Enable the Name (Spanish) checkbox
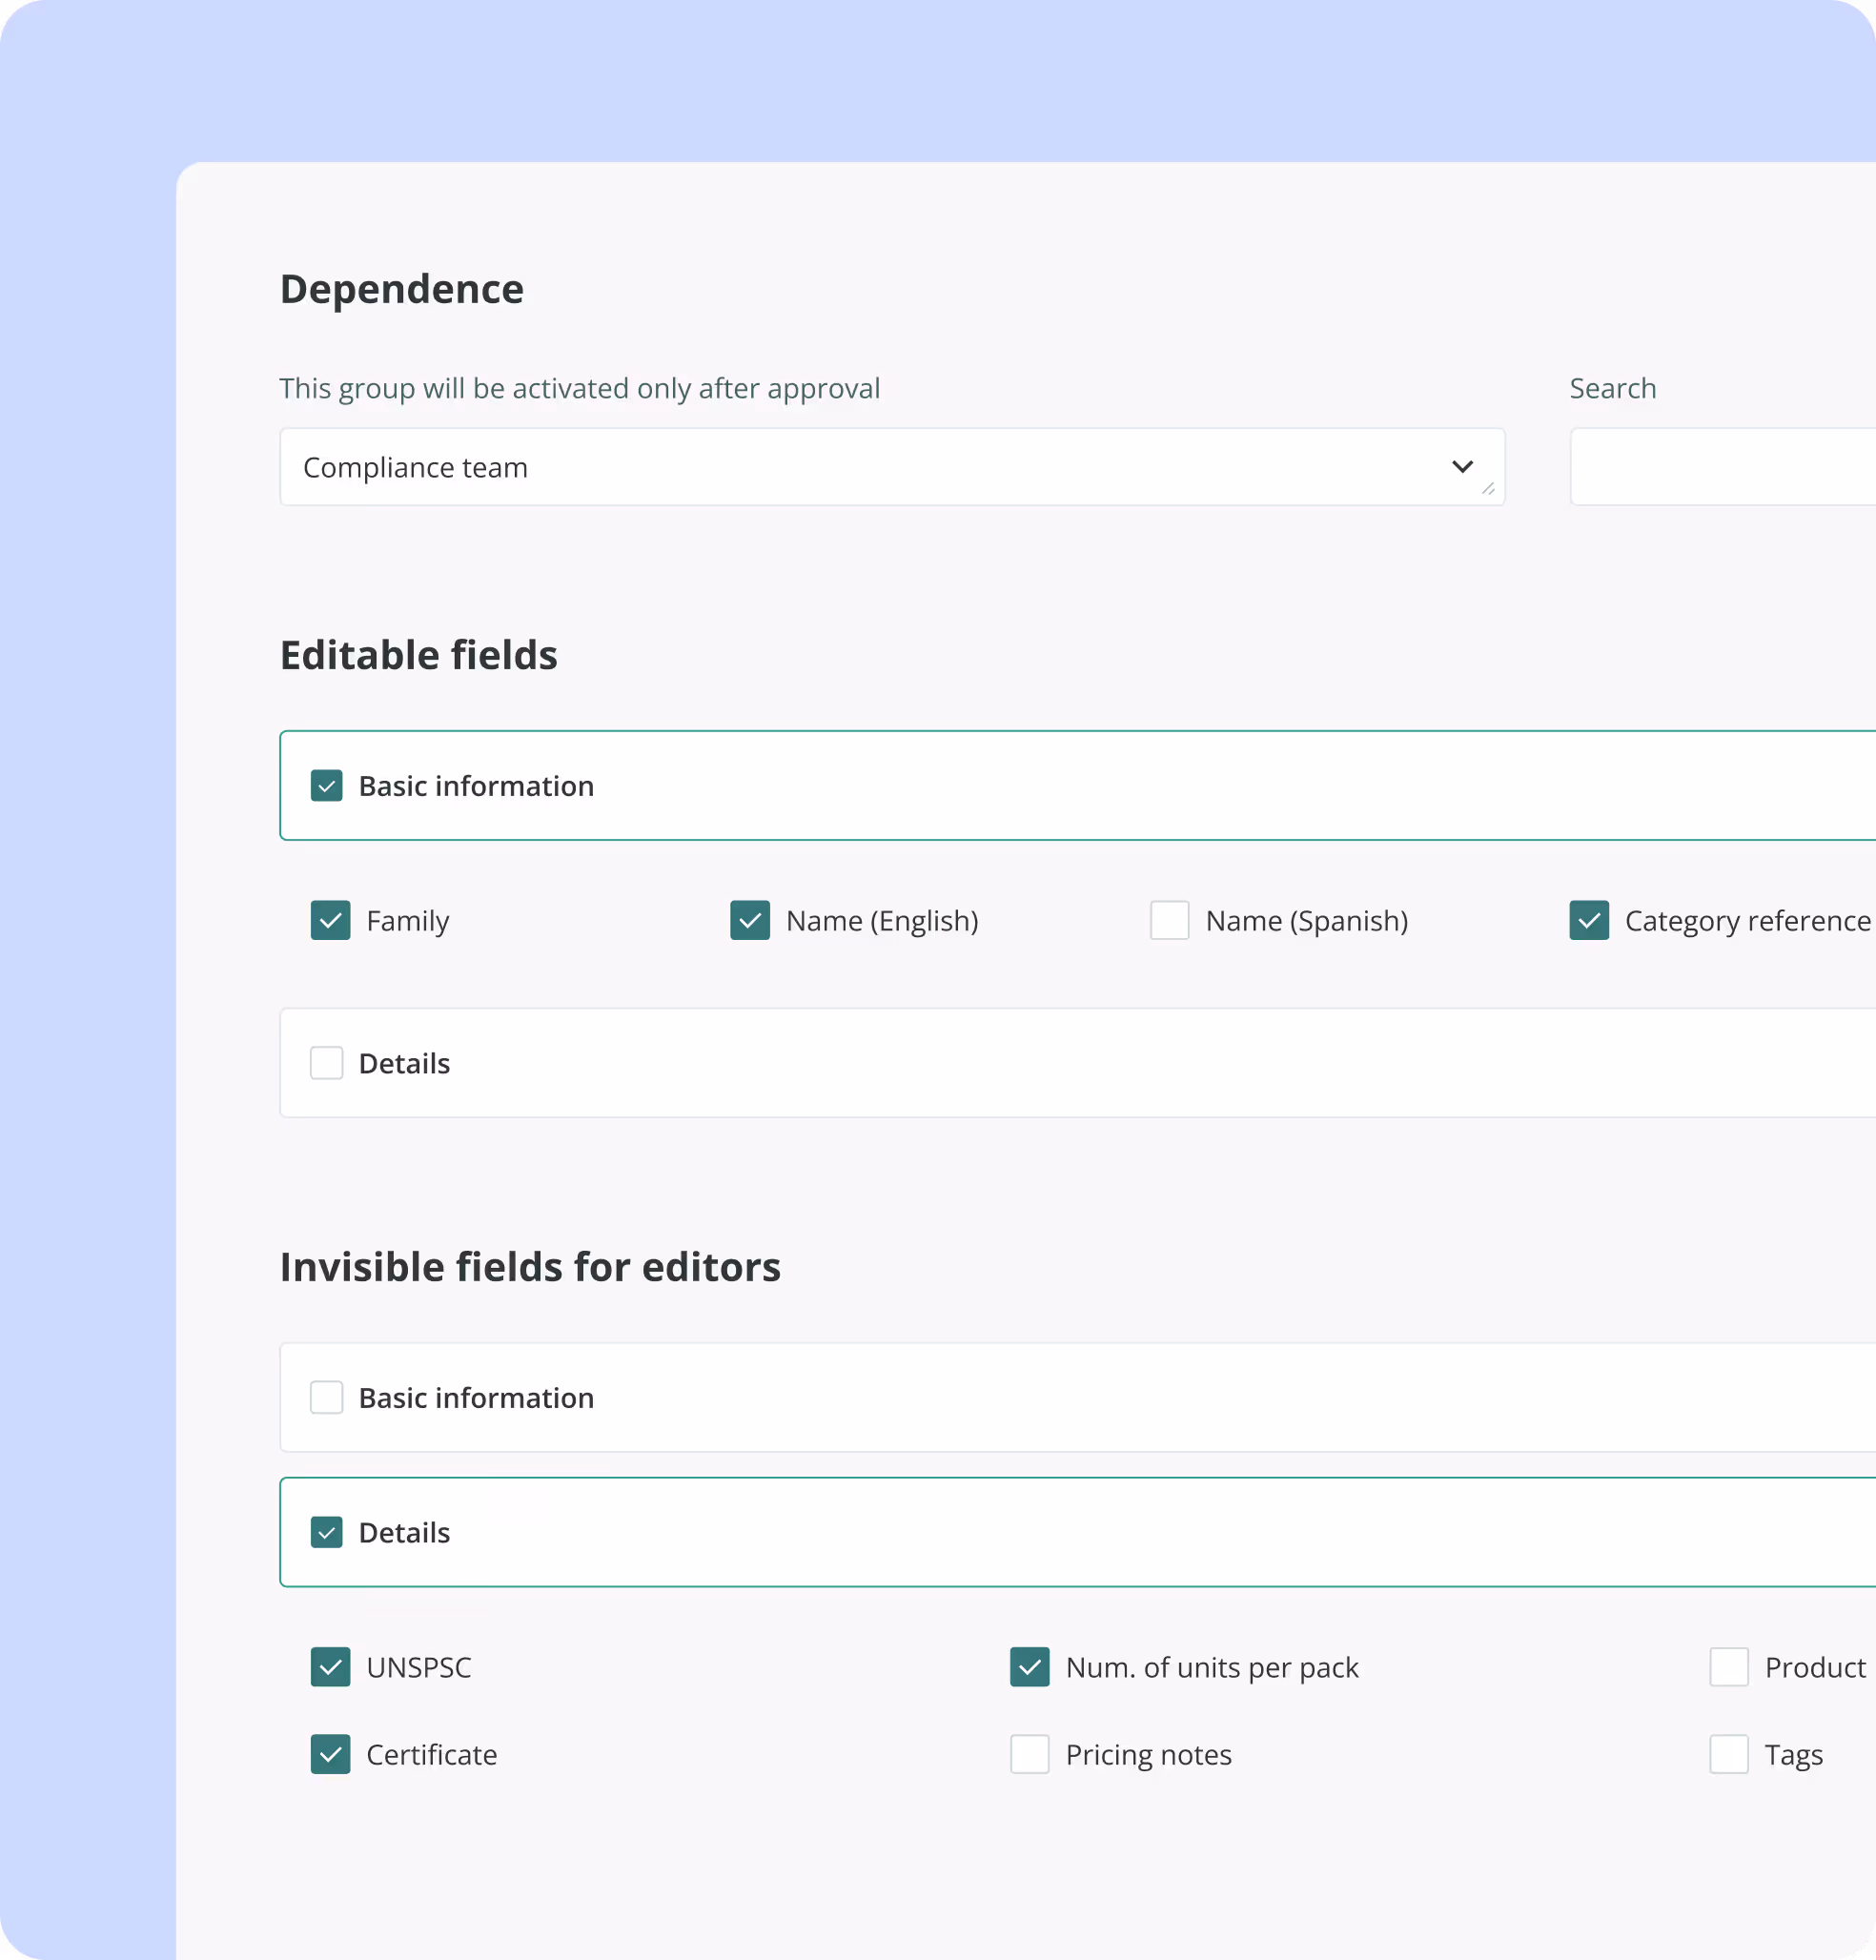Viewport: 1876px width, 1960px height. coord(1169,920)
